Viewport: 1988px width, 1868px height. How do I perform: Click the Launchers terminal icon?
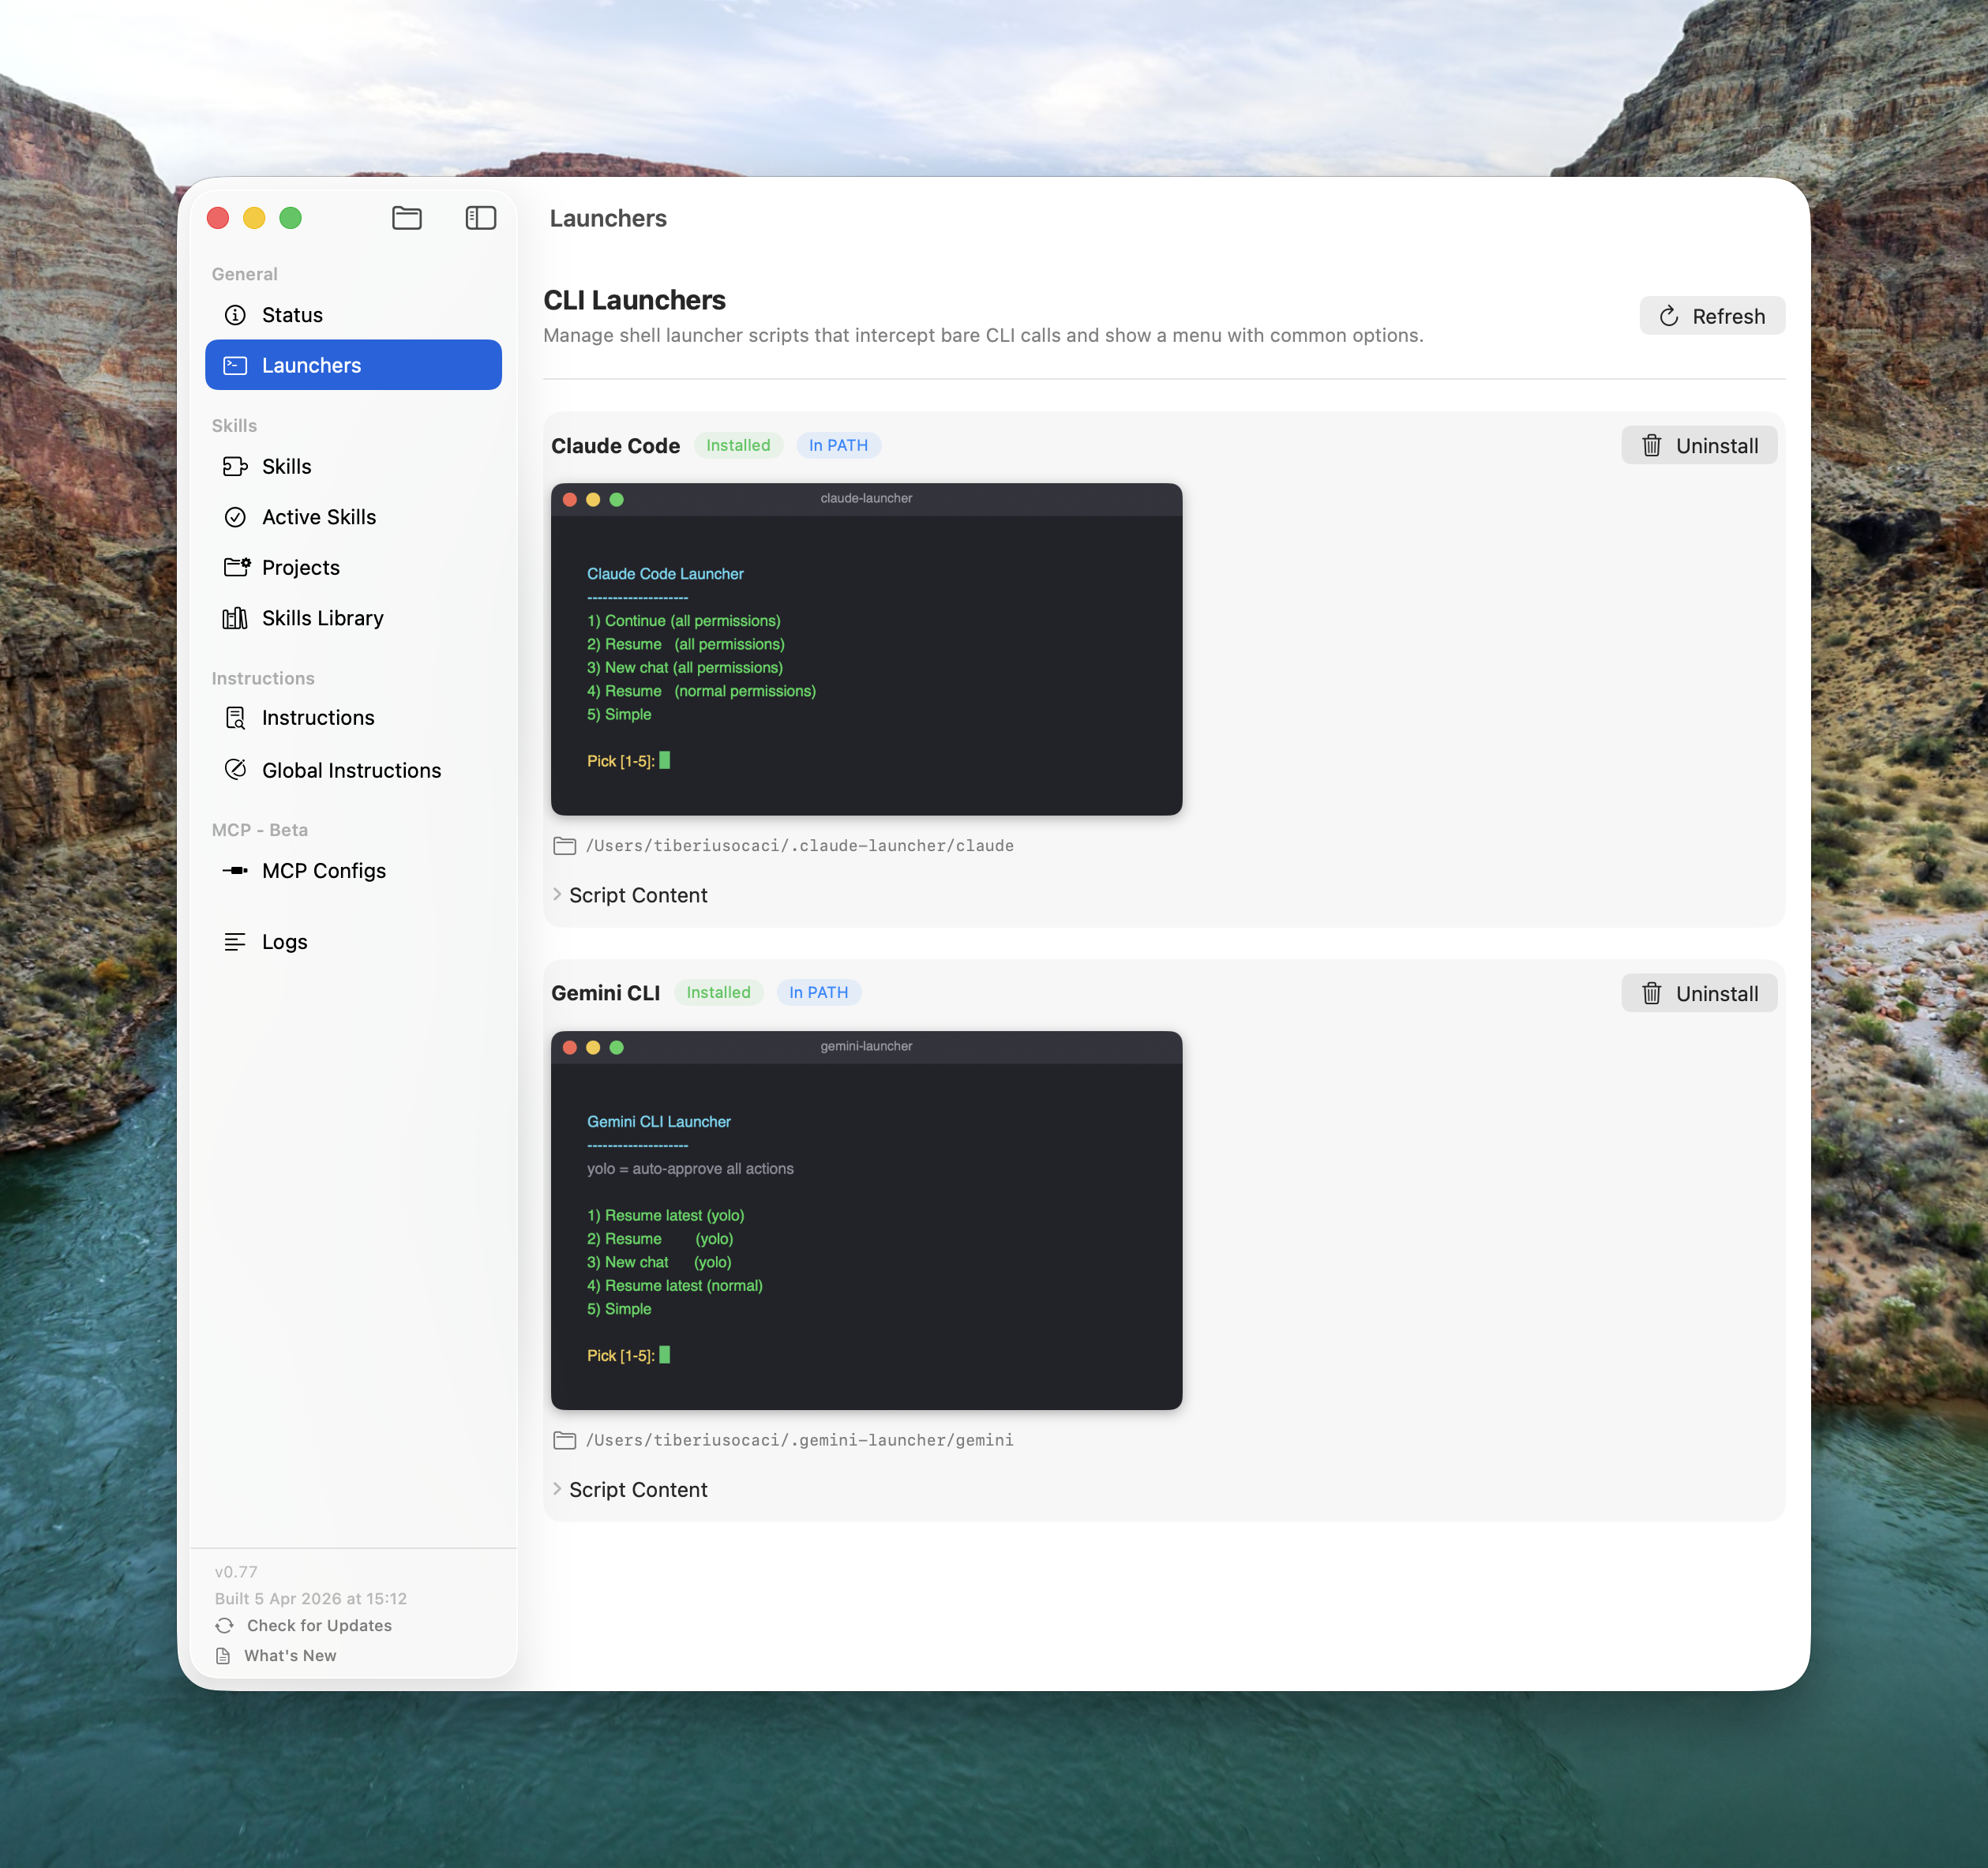point(235,365)
